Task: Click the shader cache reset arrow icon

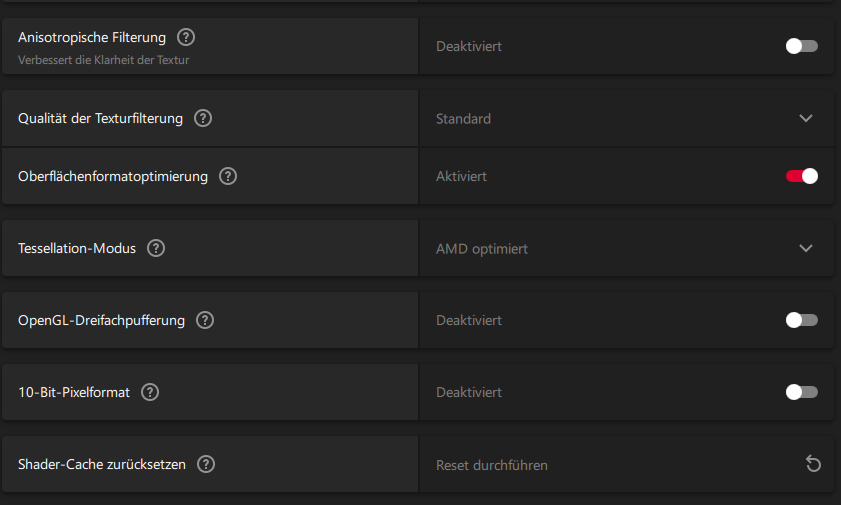Action: (813, 464)
